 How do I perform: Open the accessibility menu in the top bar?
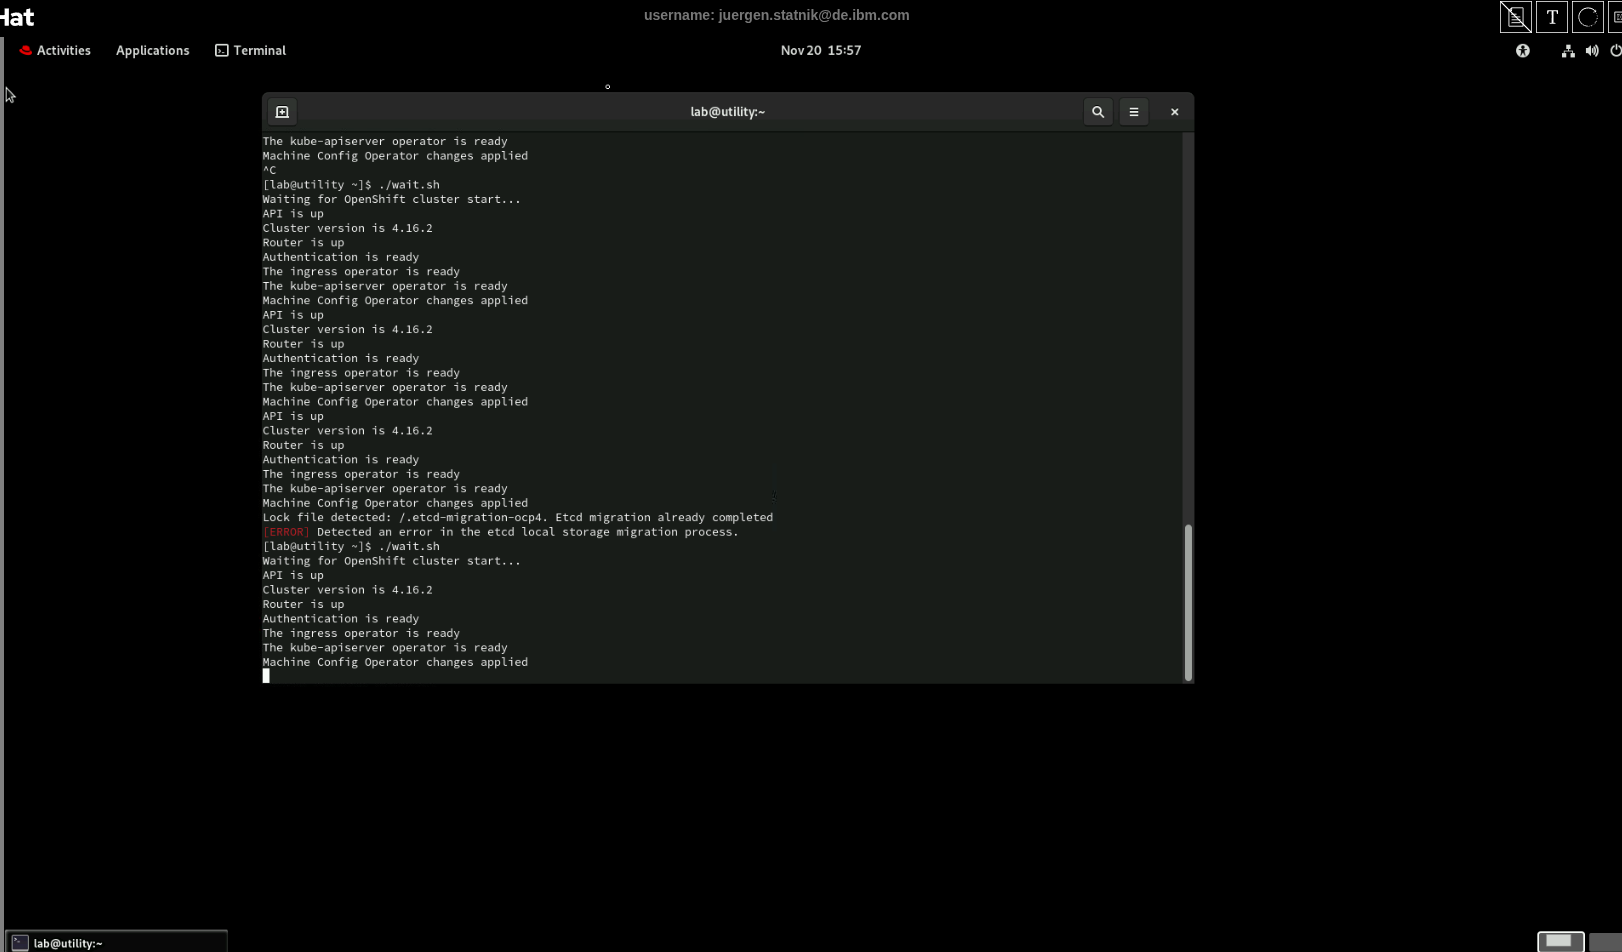click(1523, 51)
